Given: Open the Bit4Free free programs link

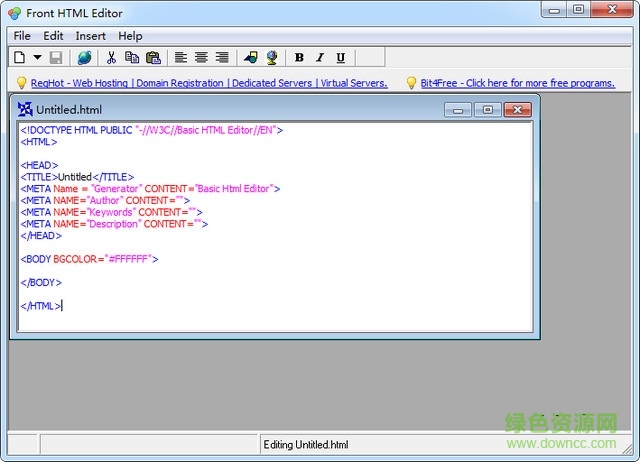Looking at the screenshot, I should tap(517, 83).
